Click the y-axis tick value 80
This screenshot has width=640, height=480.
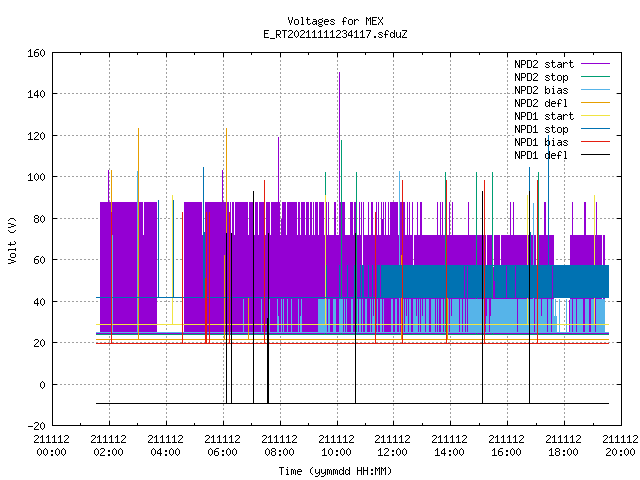pyautogui.click(x=39, y=219)
